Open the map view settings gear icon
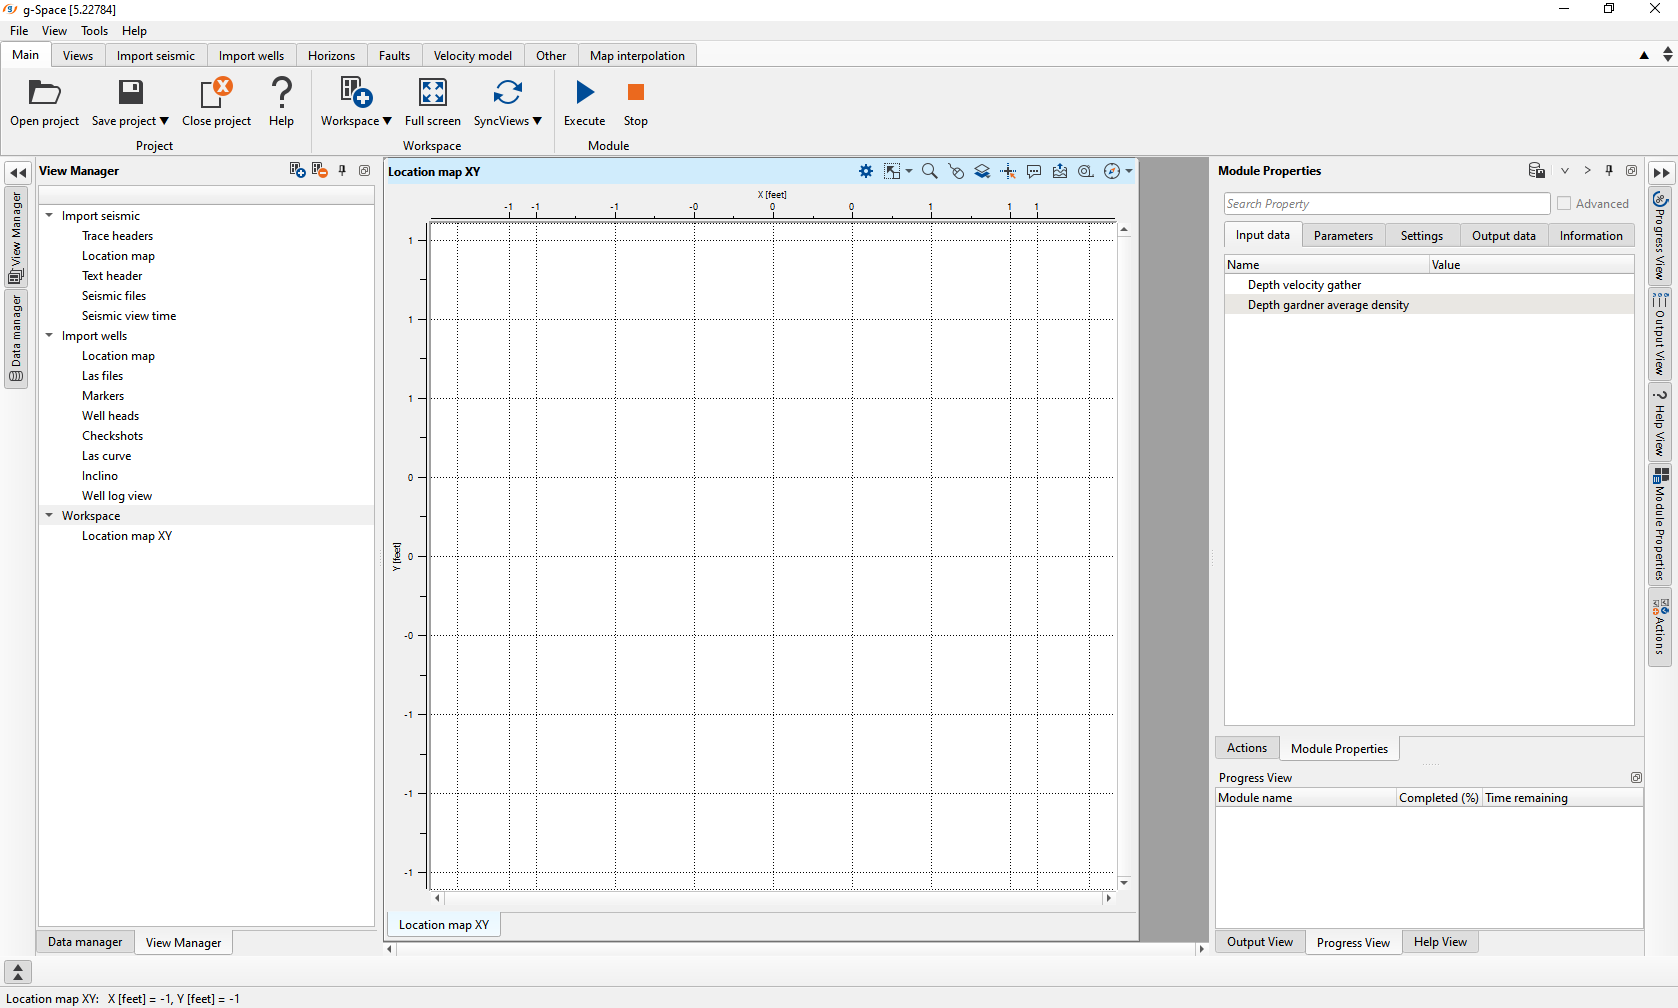Screen dimensions: 1678x1008 coord(865,171)
